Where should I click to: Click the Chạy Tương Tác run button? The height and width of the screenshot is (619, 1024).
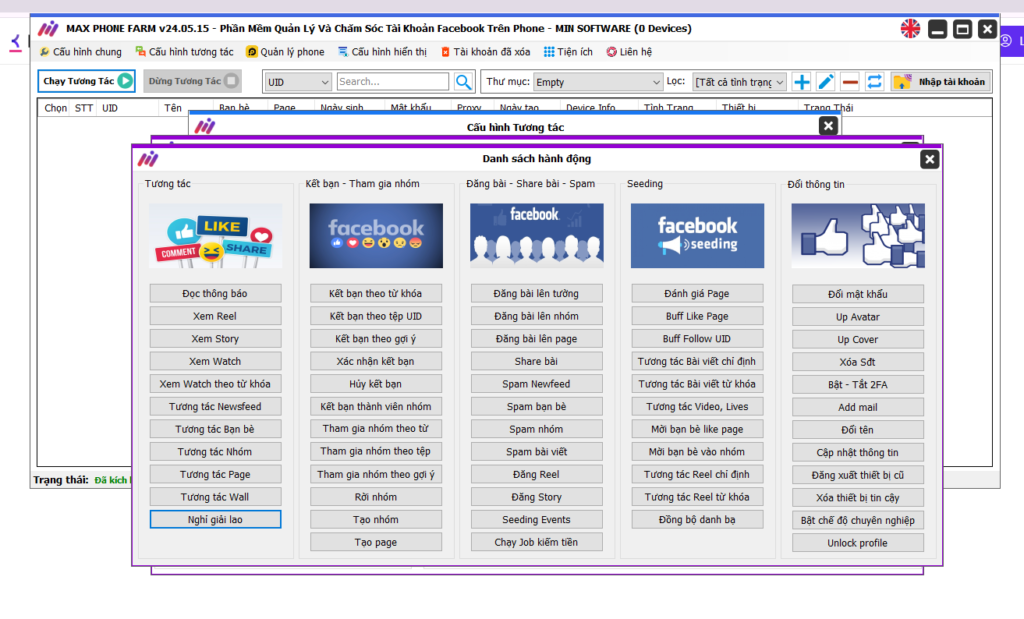(87, 81)
